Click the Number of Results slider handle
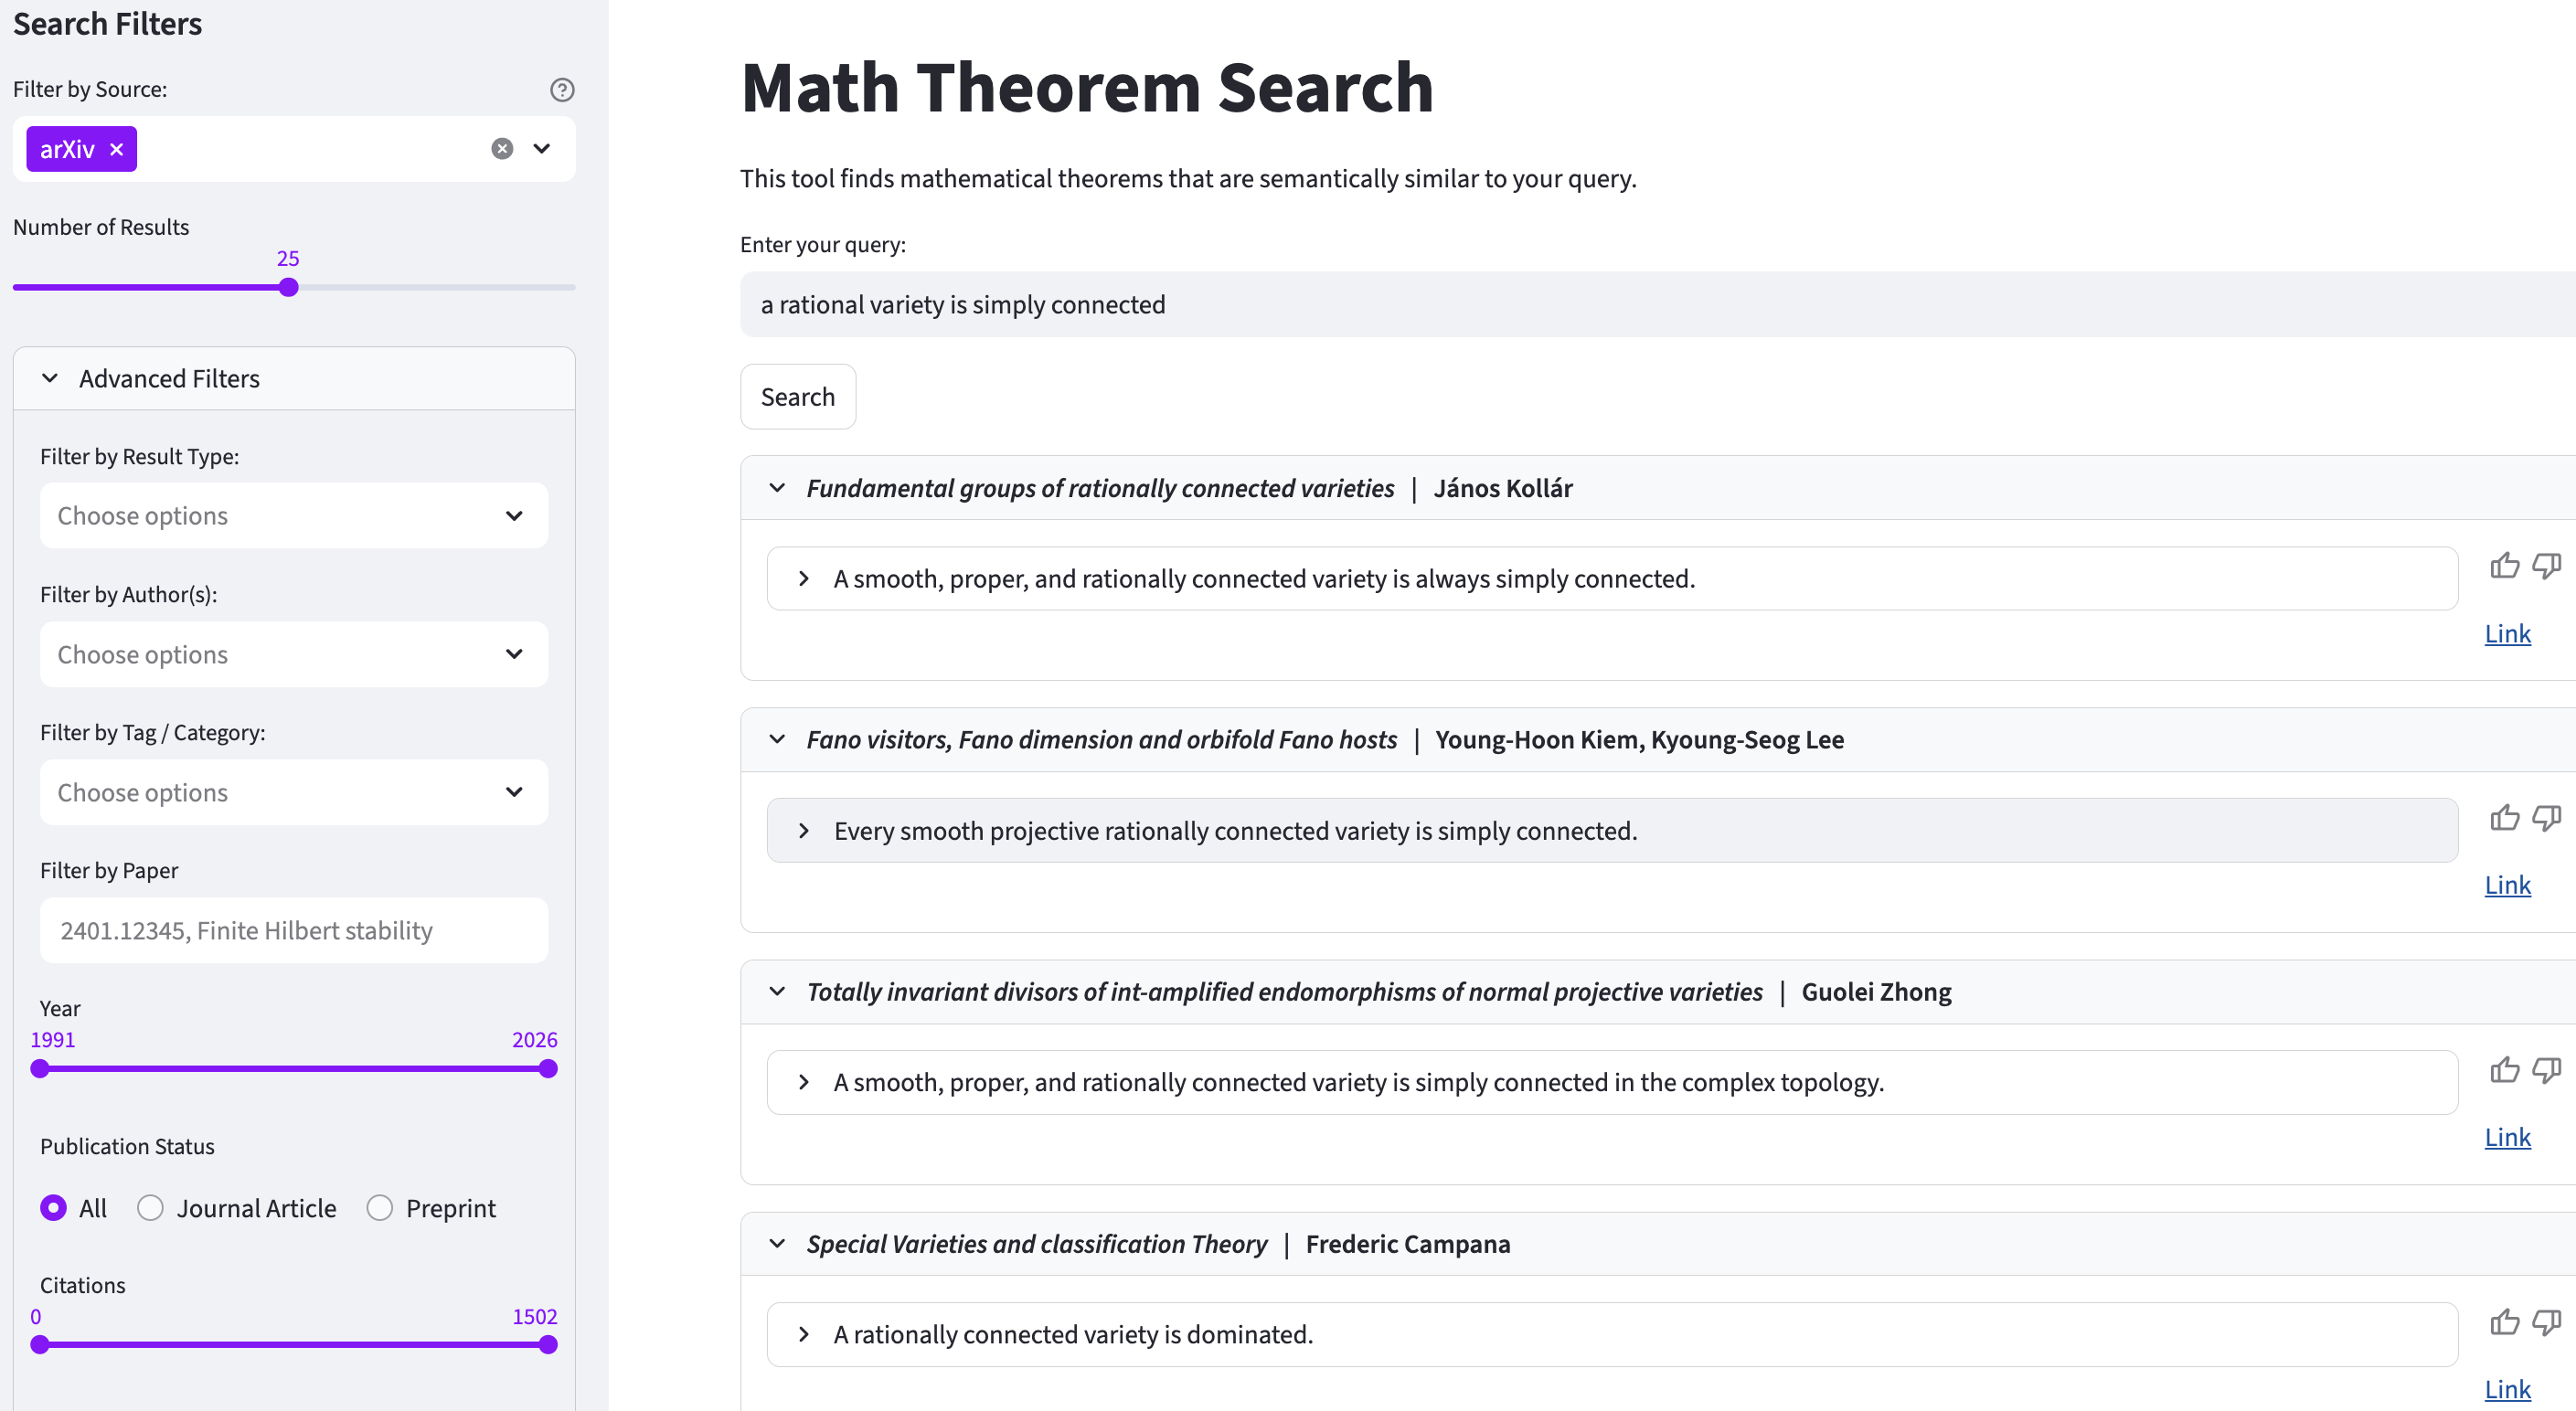 pyautogui.click(x=289, y=288)
